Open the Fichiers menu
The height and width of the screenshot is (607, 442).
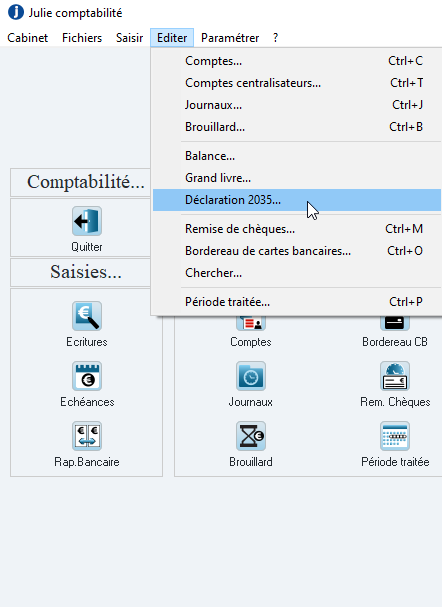[82, 38]
